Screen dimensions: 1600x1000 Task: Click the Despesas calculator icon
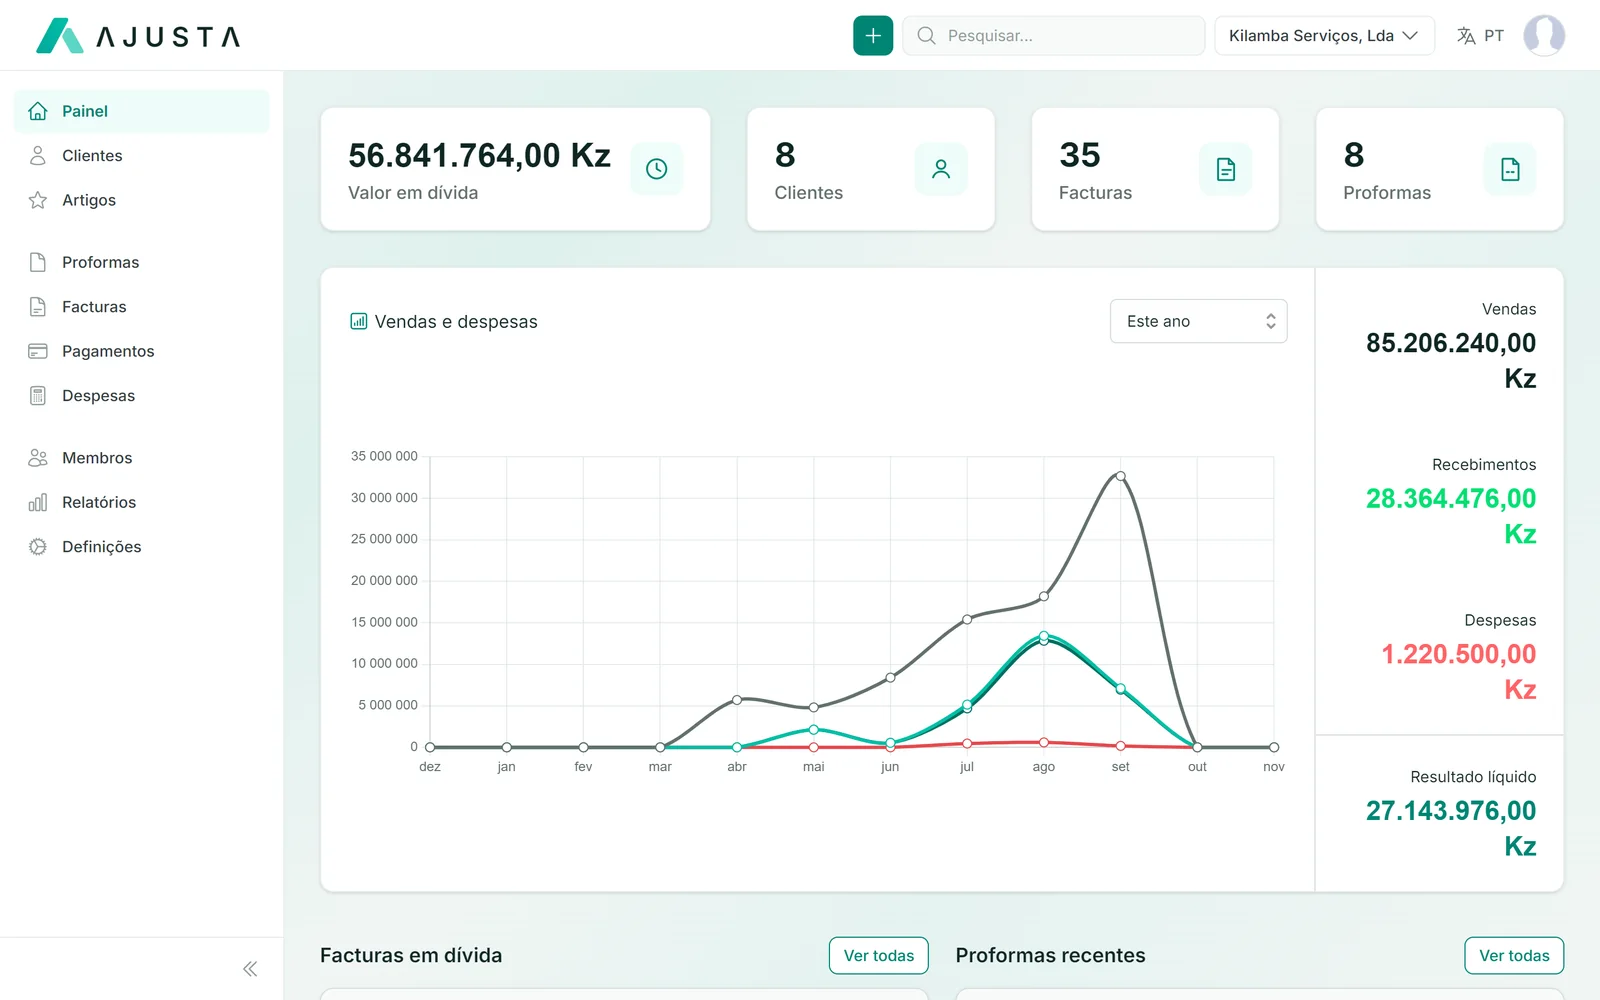coord(38,396)
